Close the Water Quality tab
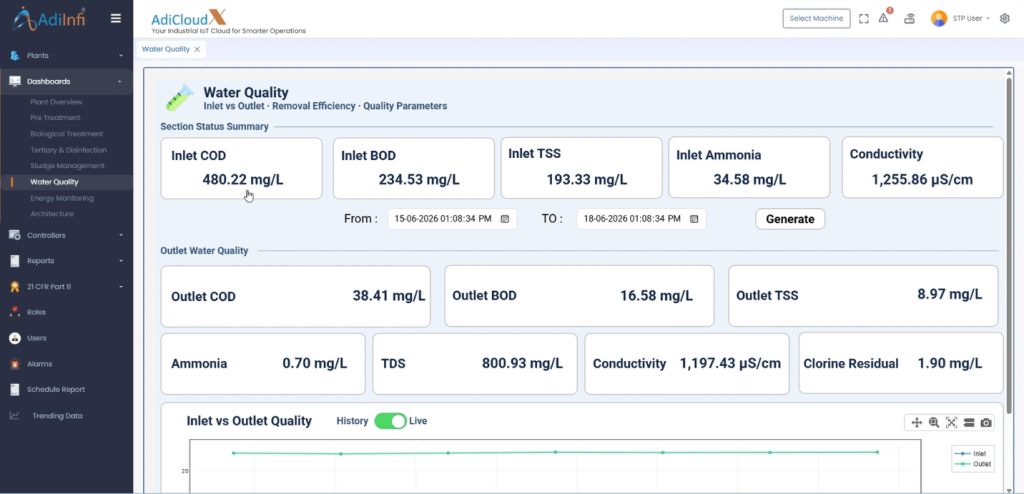Viewport: 1024px width, 494px height. point(197,49)
